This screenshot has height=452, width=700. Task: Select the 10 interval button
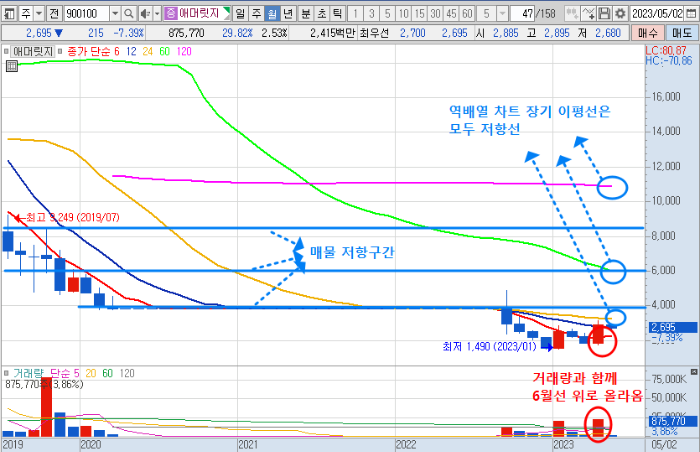pos(404,13)
